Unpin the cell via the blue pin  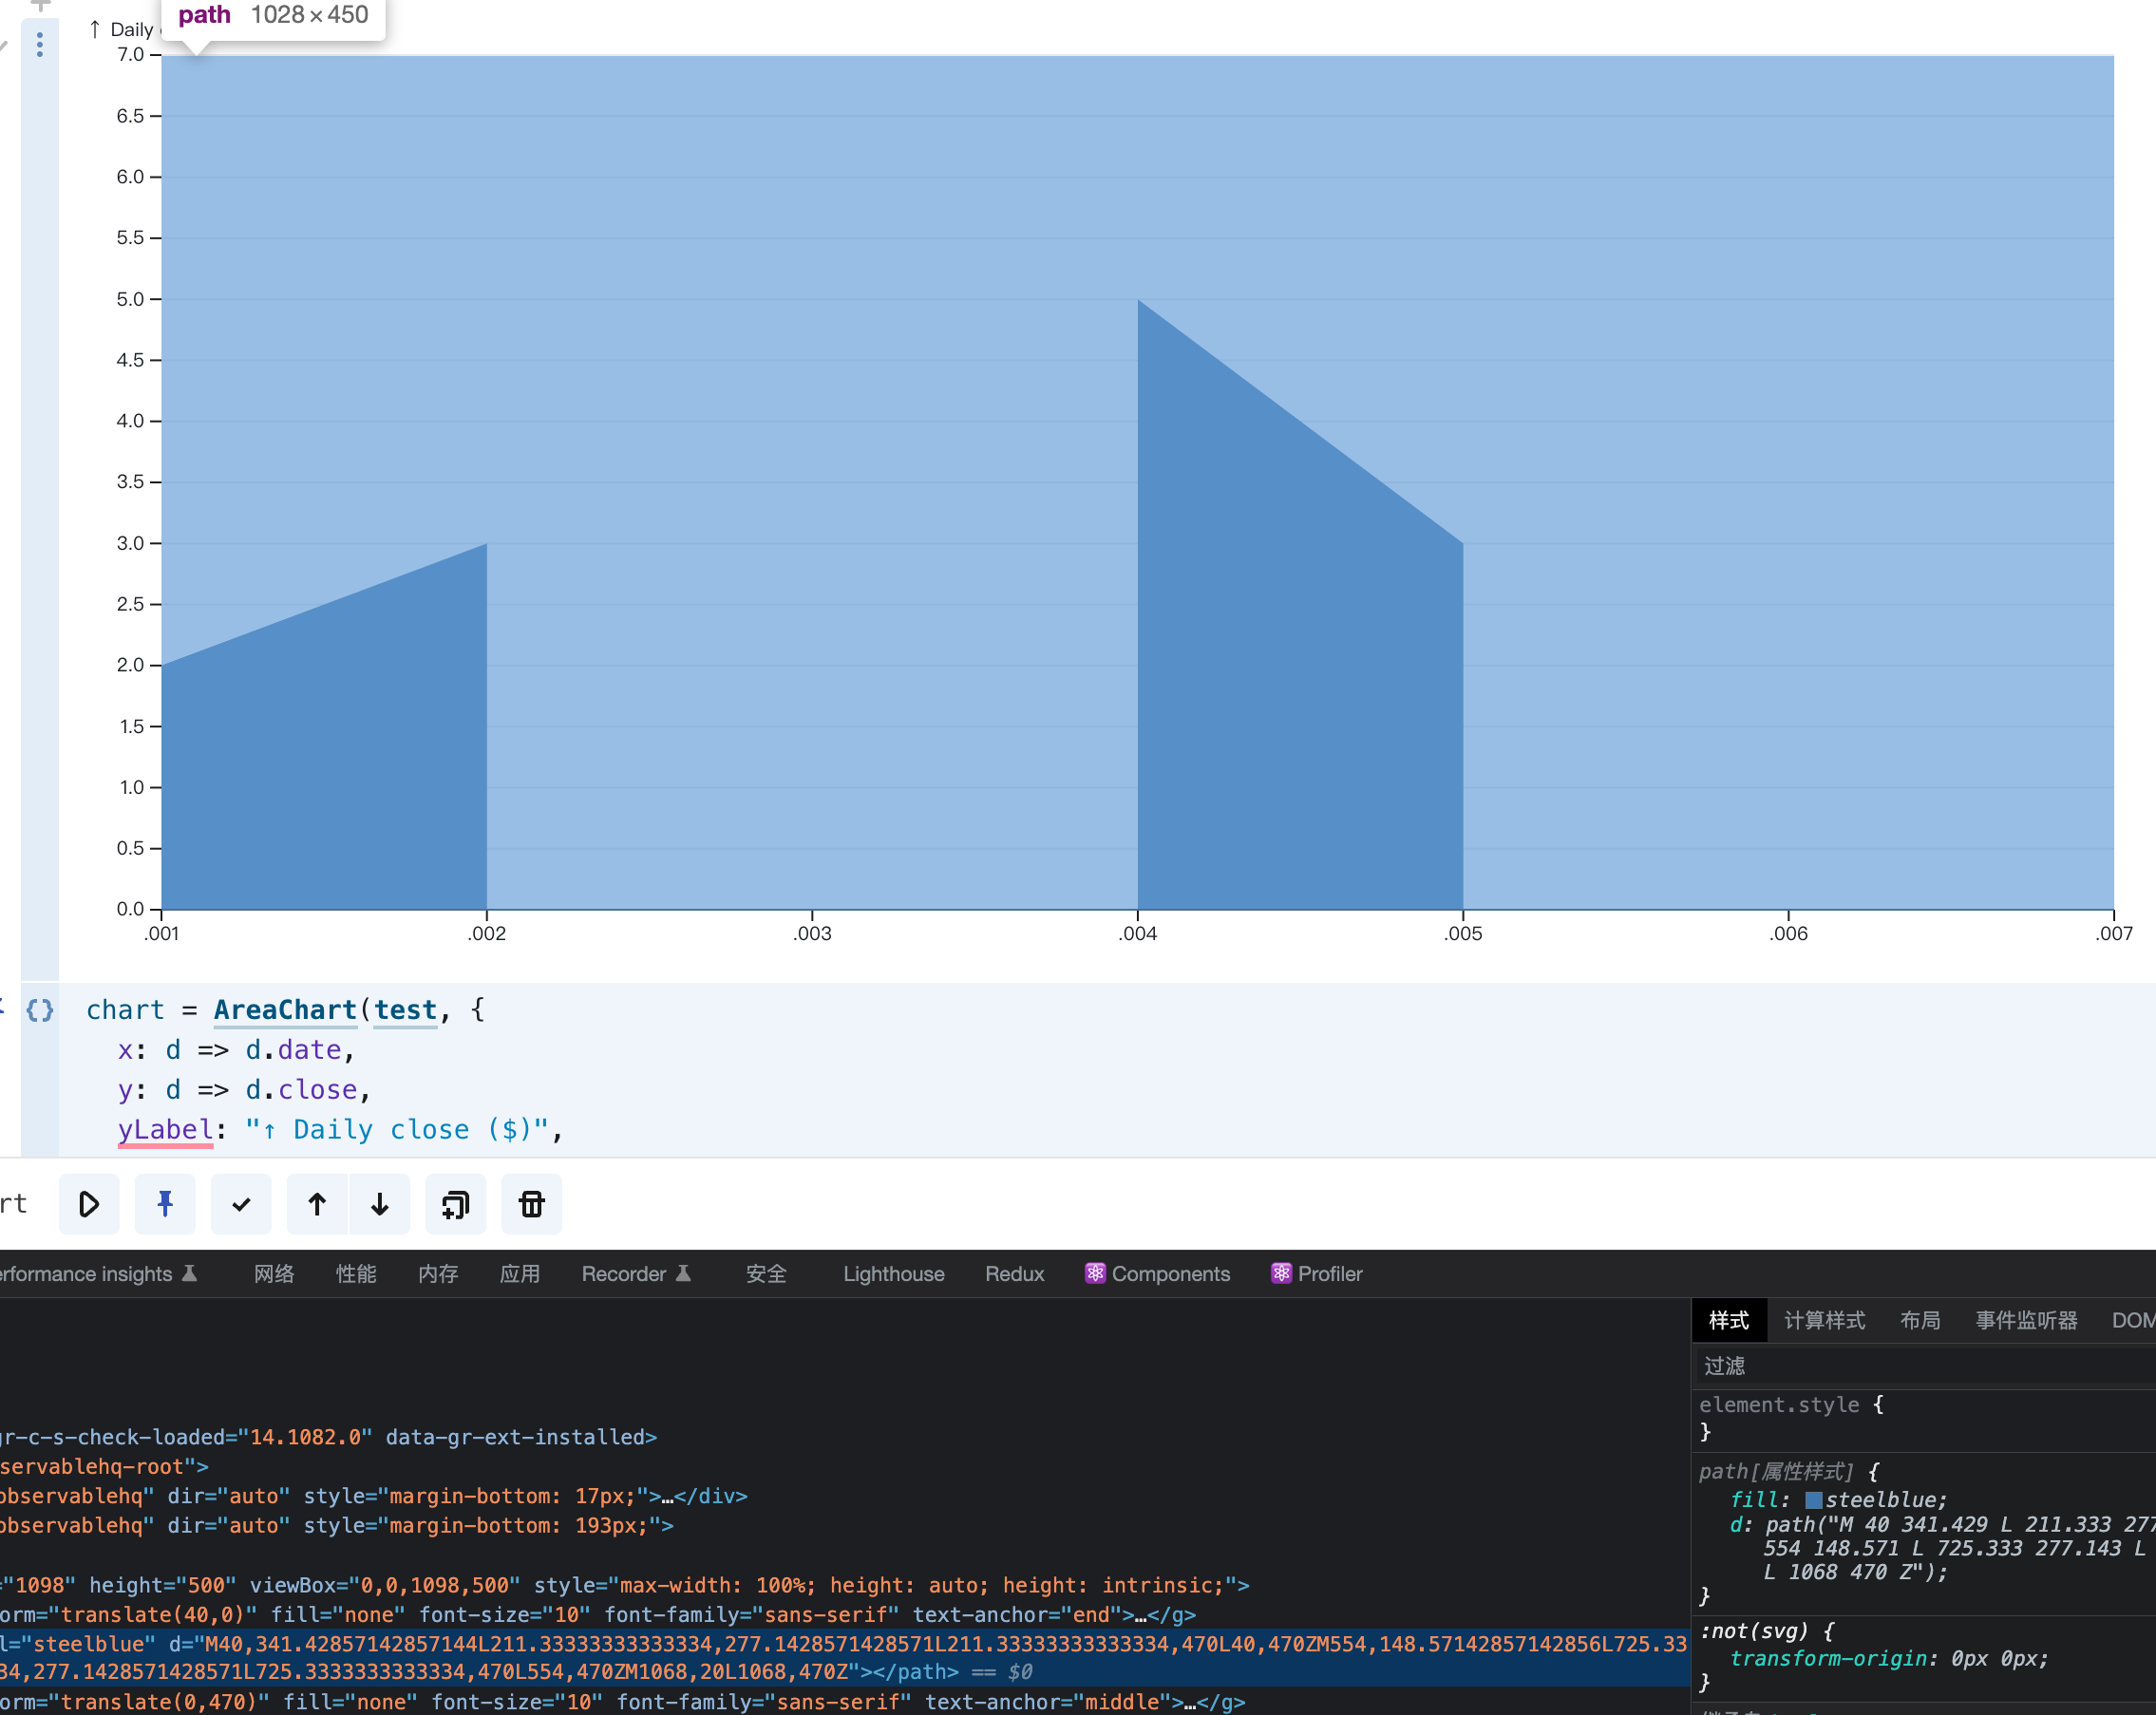pyautogui.click(x=165, y=1204)
